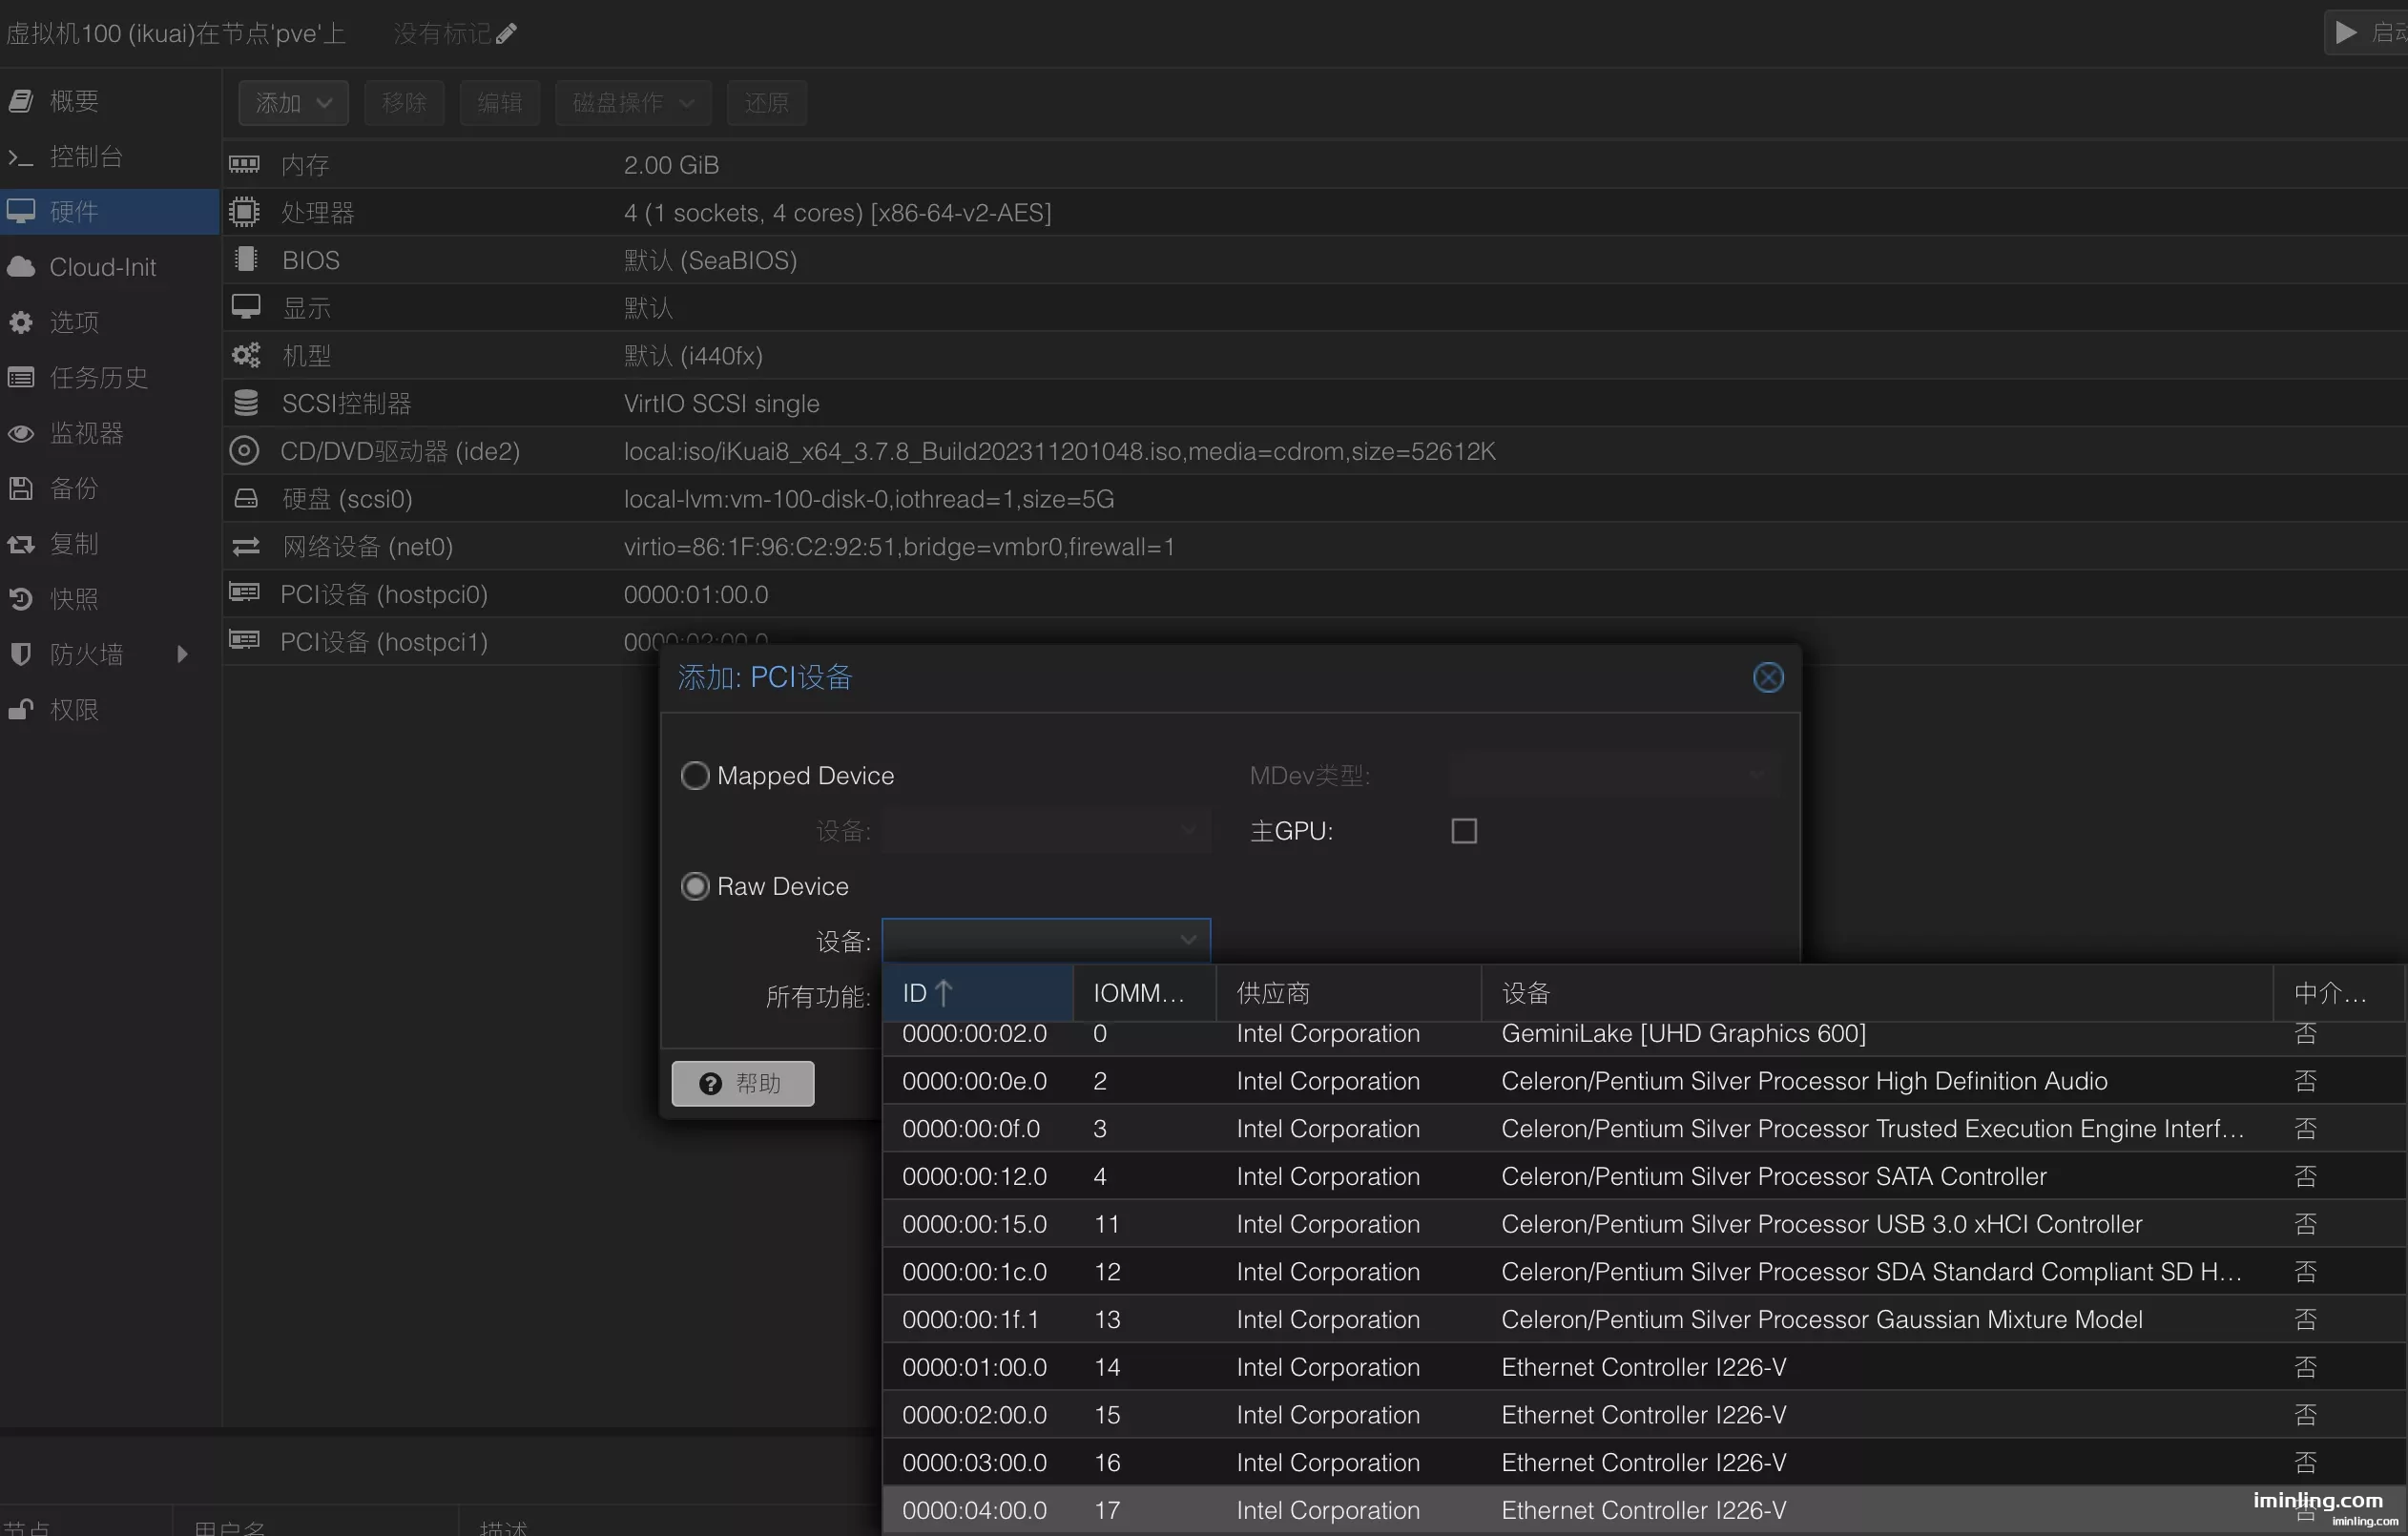The width and height of the screenshot is (2408, 1536).
Task: Open the 快照 sidebar item
Action: (x=109, y=599)
